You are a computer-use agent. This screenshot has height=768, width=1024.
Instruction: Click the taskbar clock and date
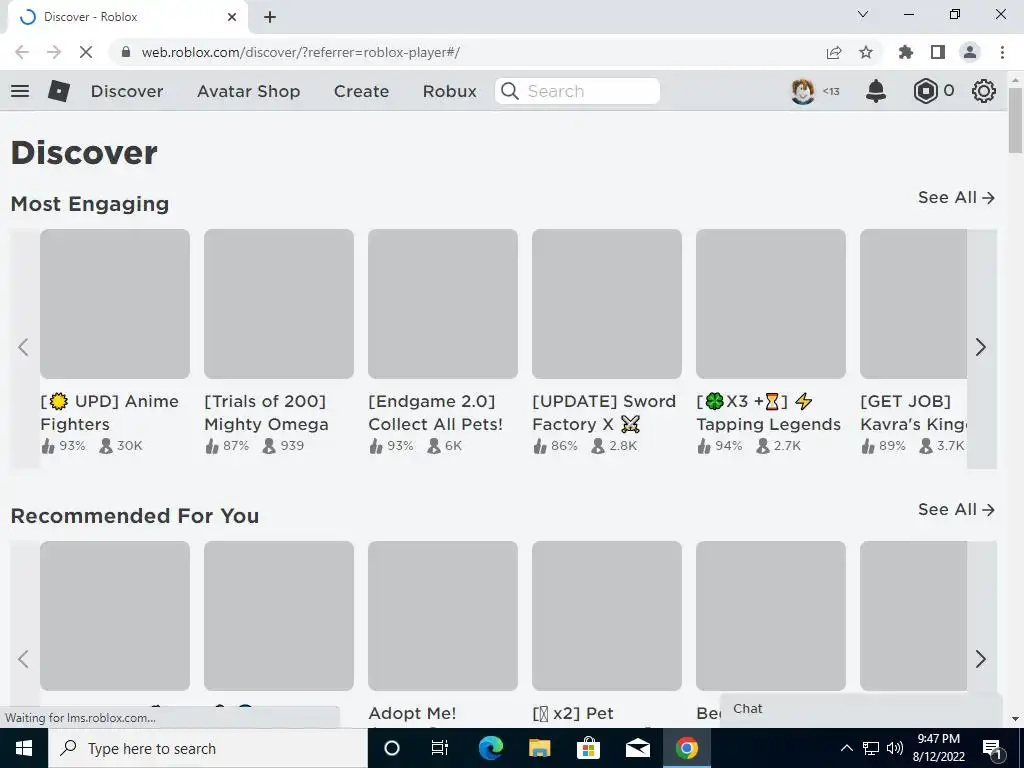click(x=939, y=748)
